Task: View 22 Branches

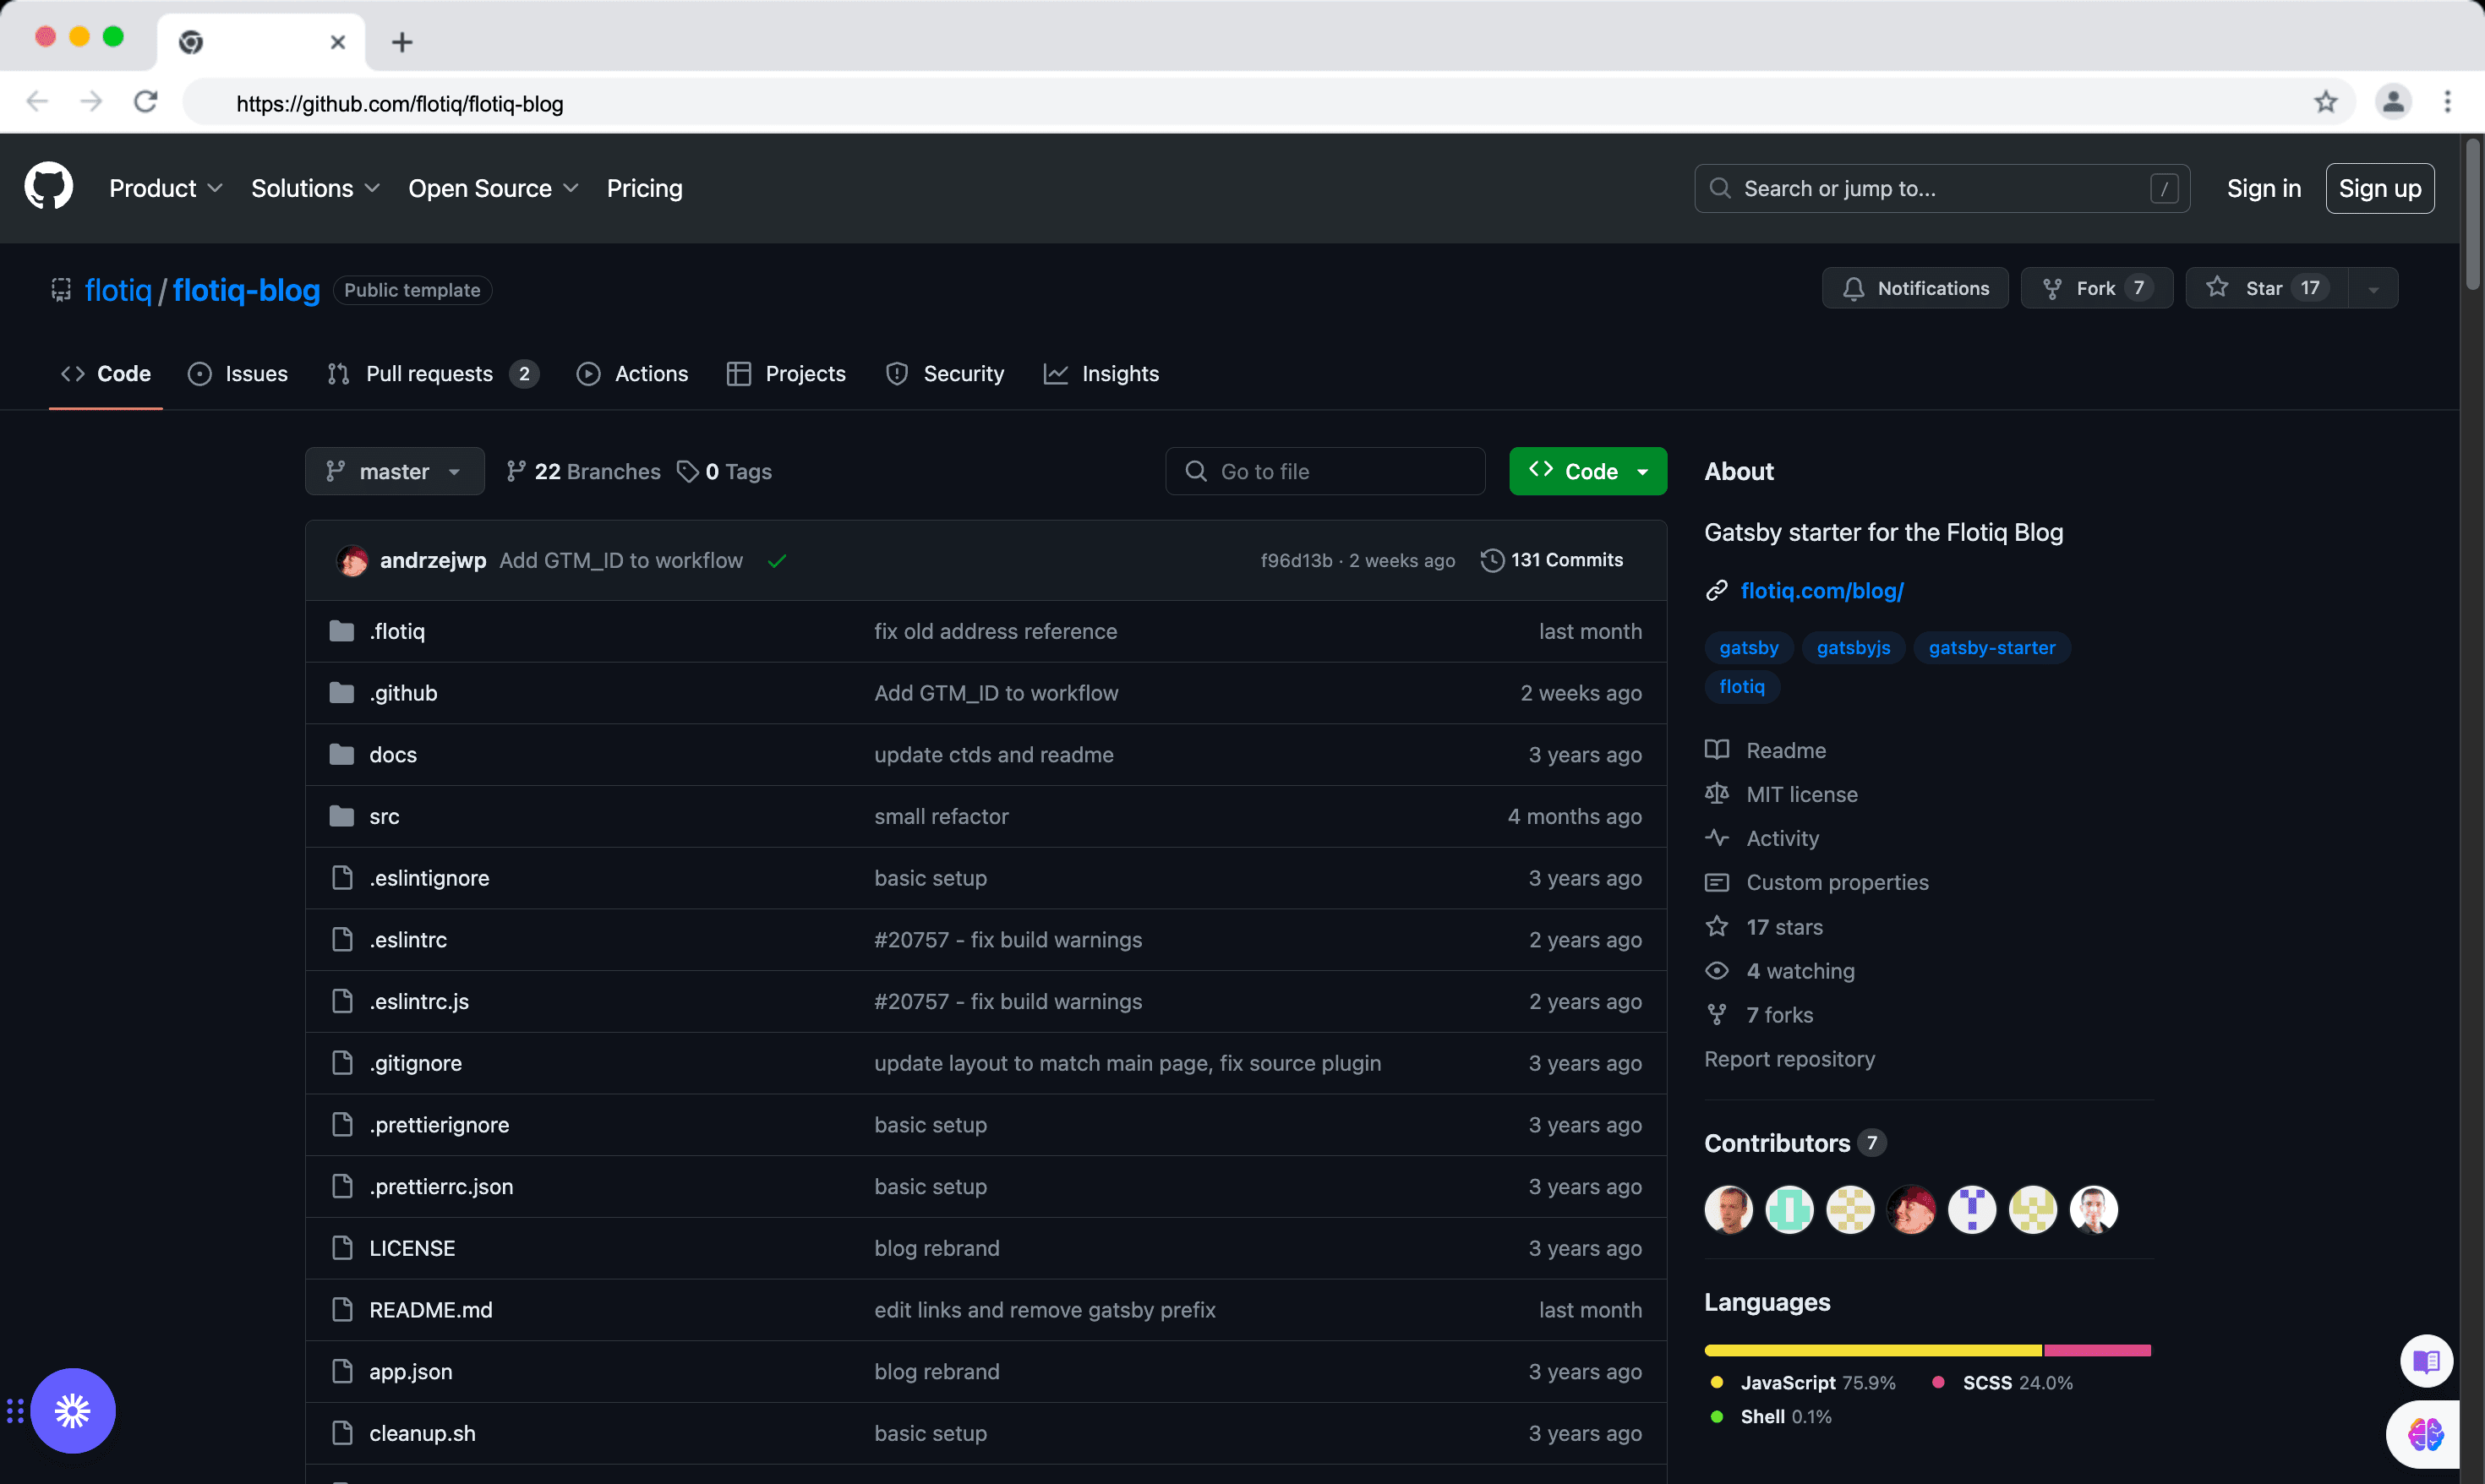Action: click(583, 472)
